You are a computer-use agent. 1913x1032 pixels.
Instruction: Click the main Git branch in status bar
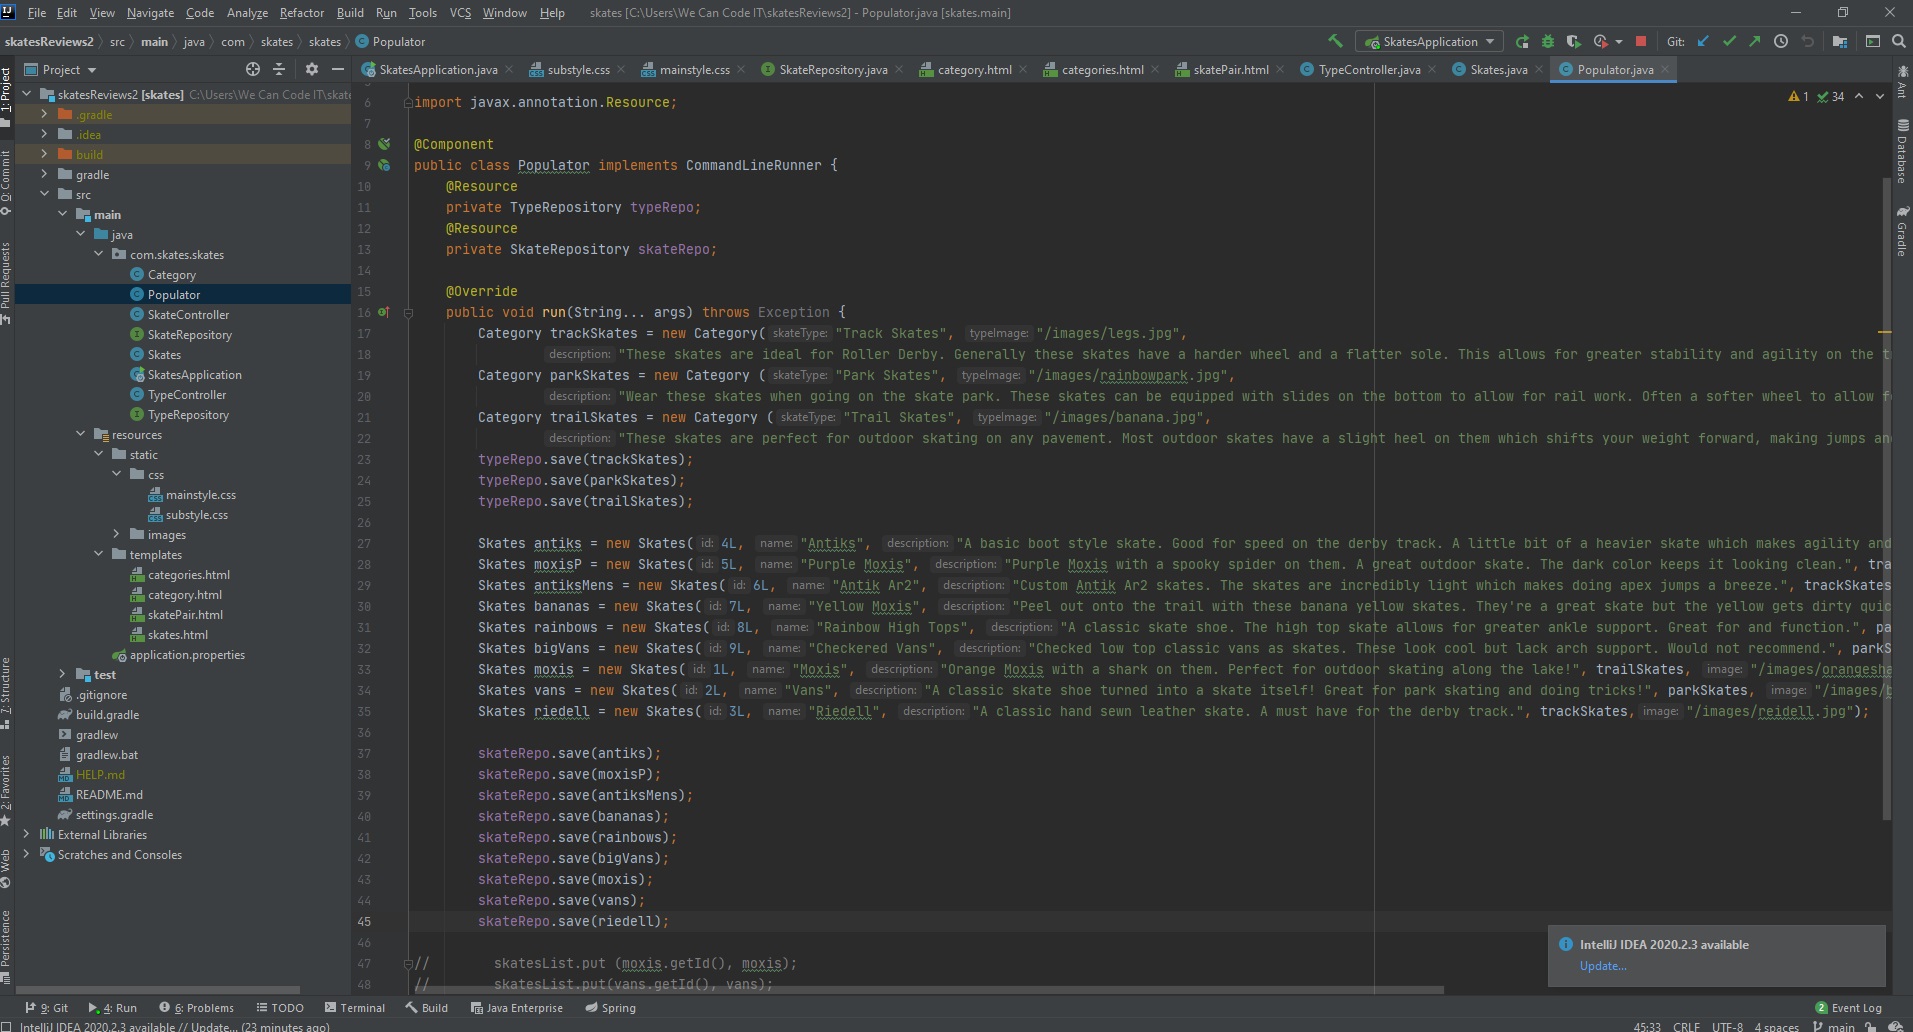tap(1834, 1026)
